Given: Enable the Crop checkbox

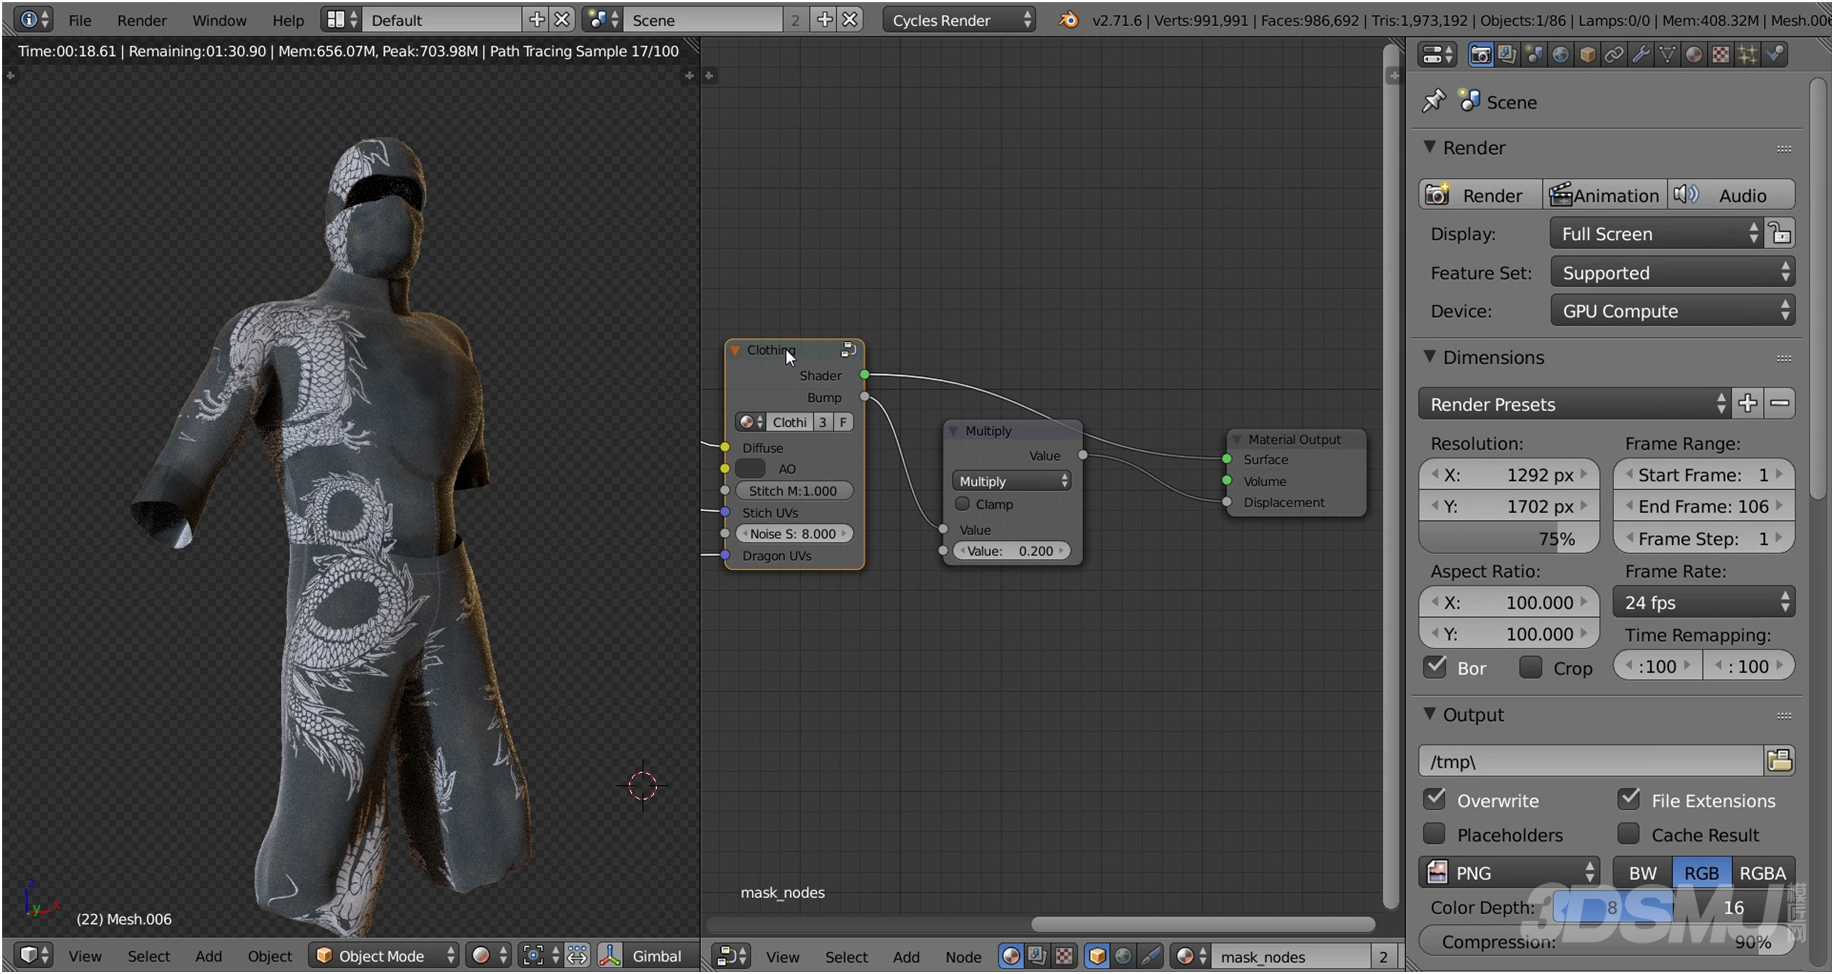Looking at the screenshot, I should 1531,667.
